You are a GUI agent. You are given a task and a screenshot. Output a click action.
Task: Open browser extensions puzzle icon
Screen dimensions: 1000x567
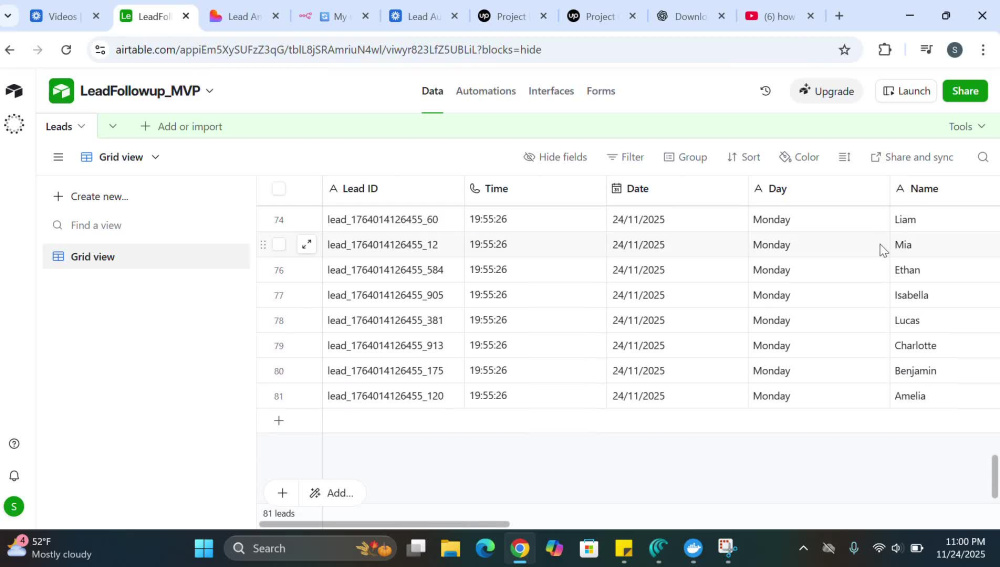885,50
